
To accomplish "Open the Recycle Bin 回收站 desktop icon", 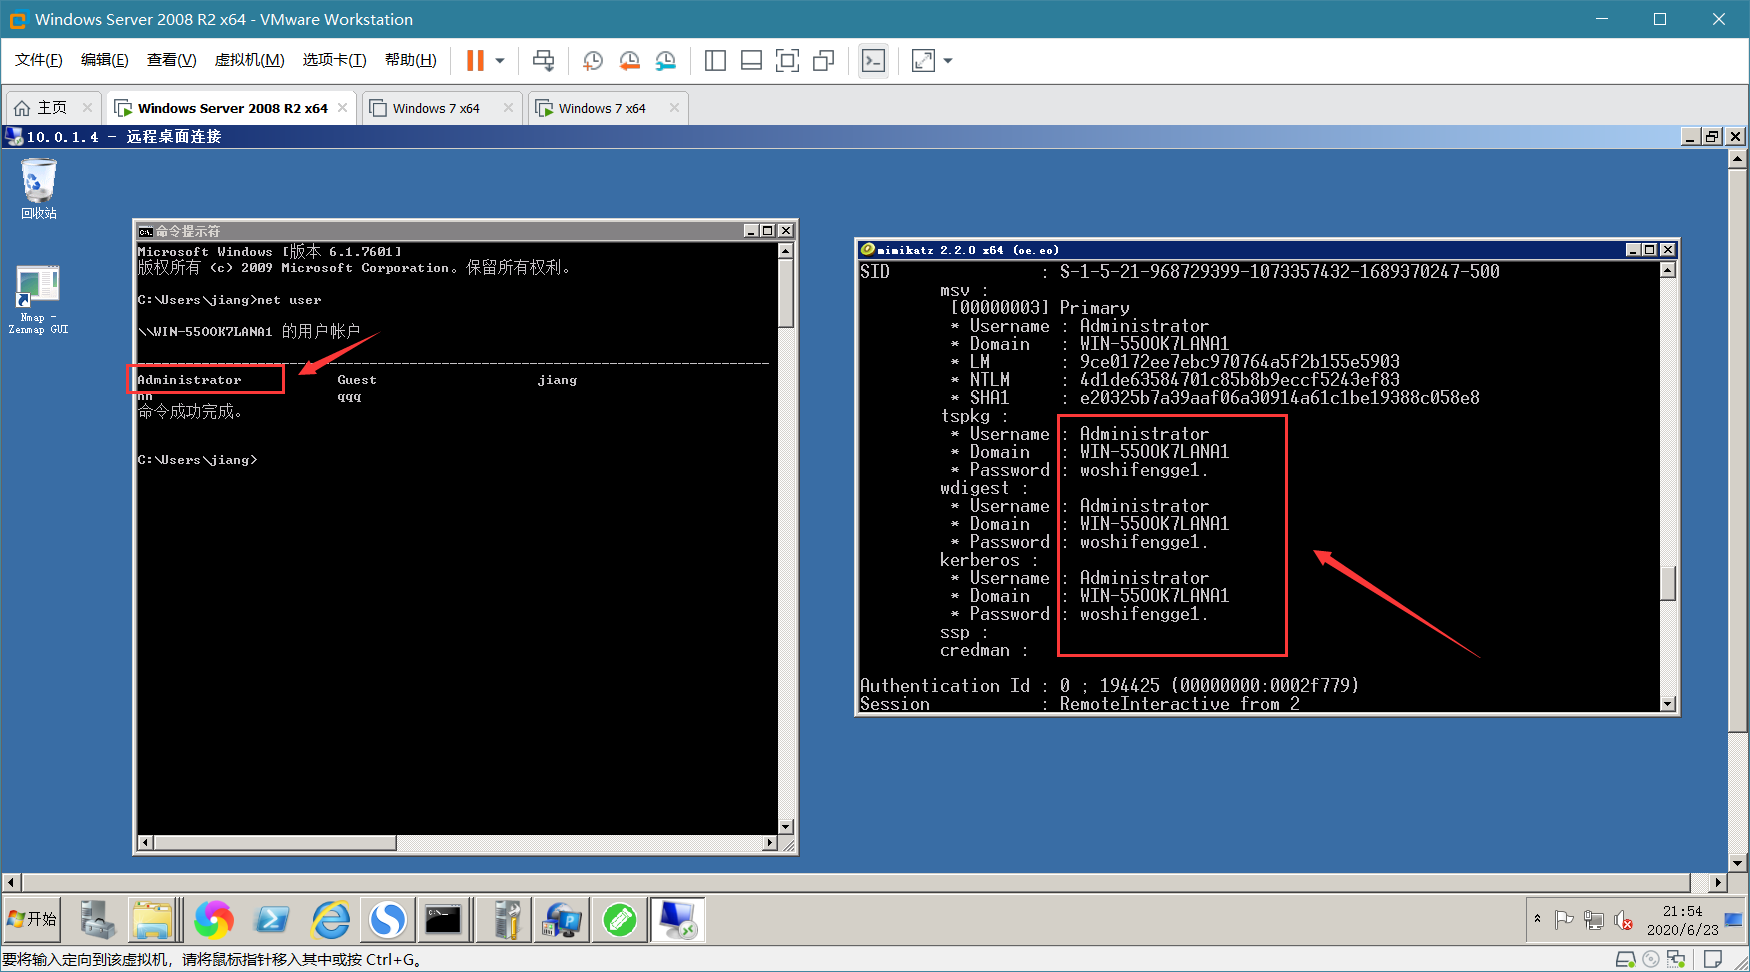I will (38, 189).
